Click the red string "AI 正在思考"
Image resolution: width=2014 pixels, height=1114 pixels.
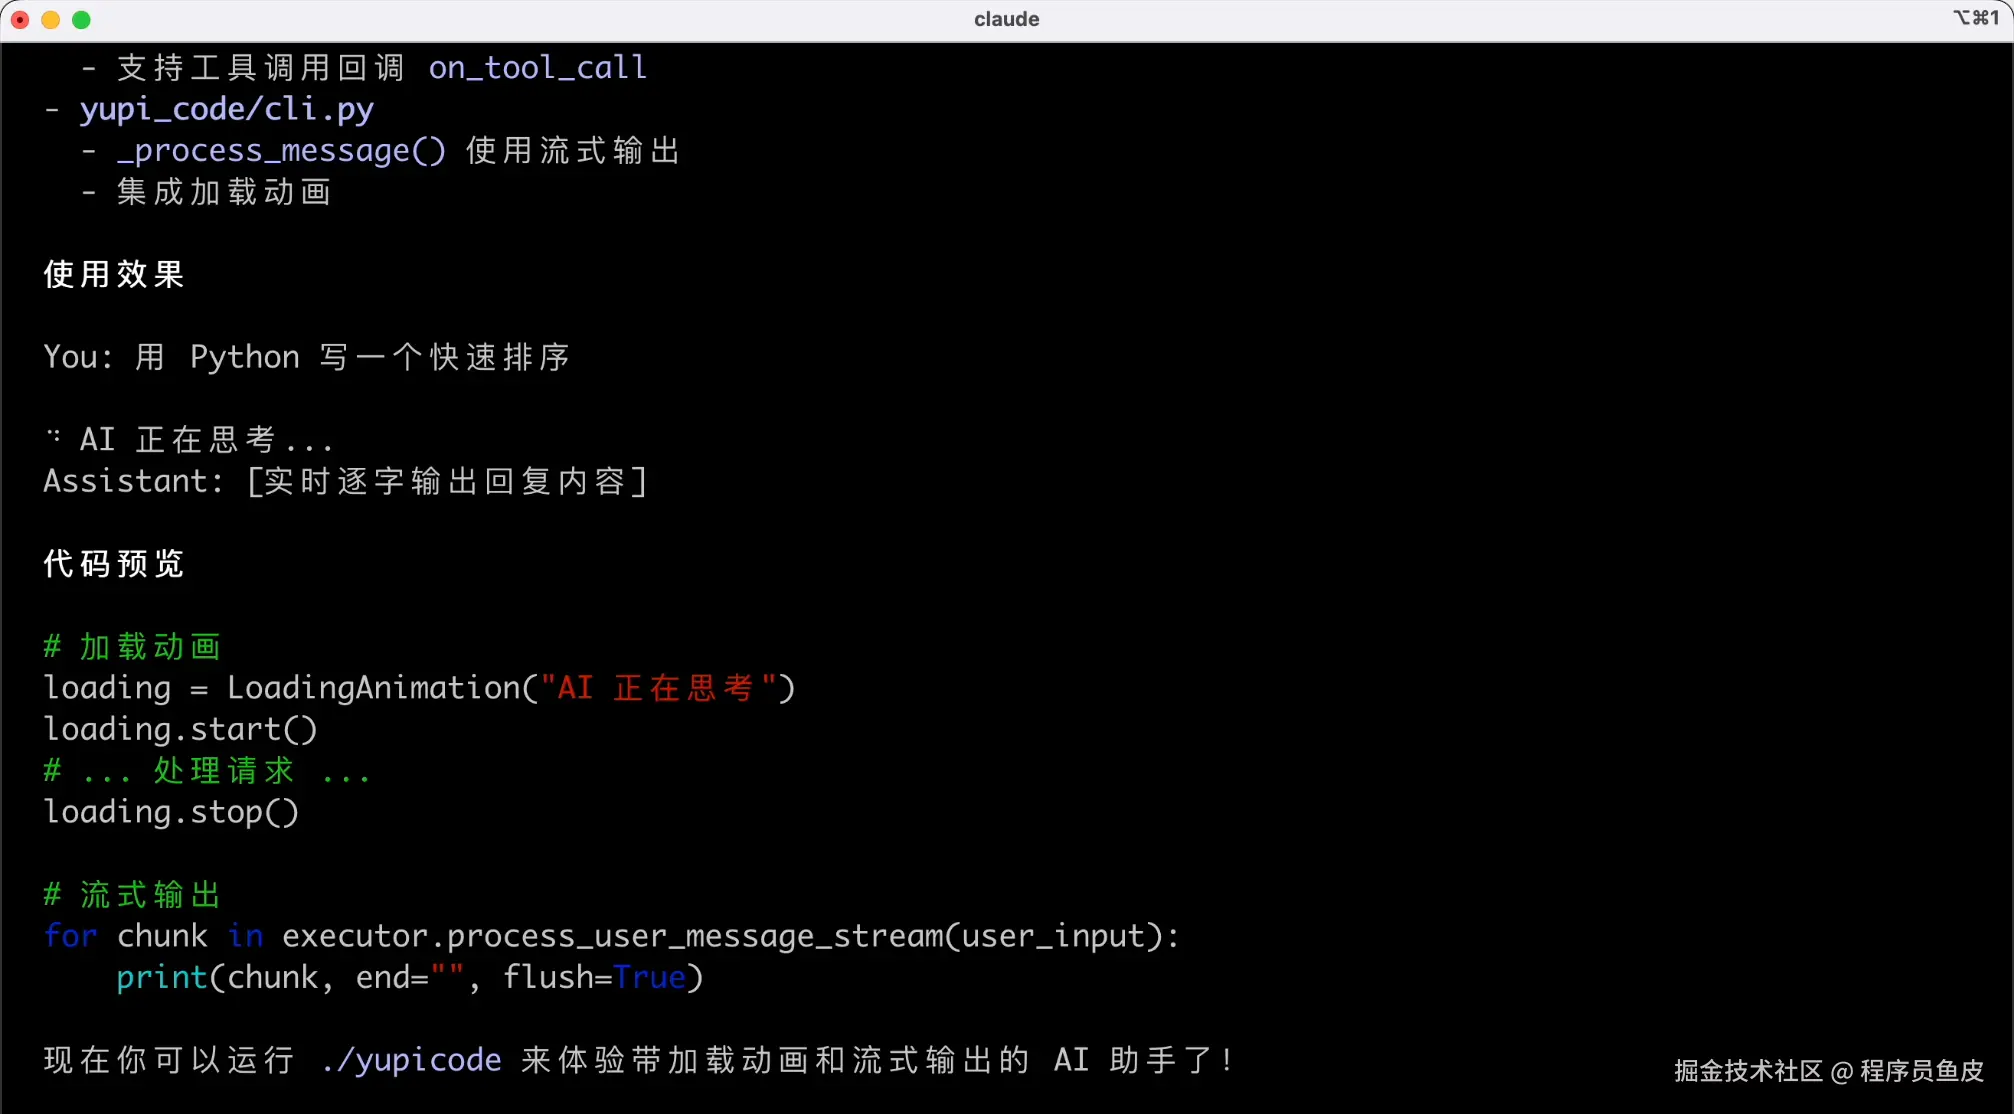click(658, 688)
